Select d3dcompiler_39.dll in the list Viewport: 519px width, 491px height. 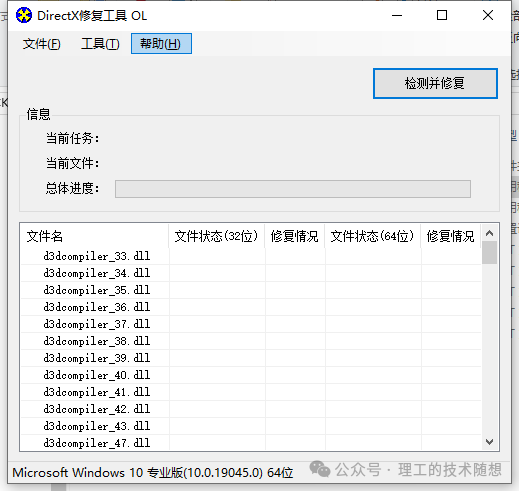(x=97, y=358)
